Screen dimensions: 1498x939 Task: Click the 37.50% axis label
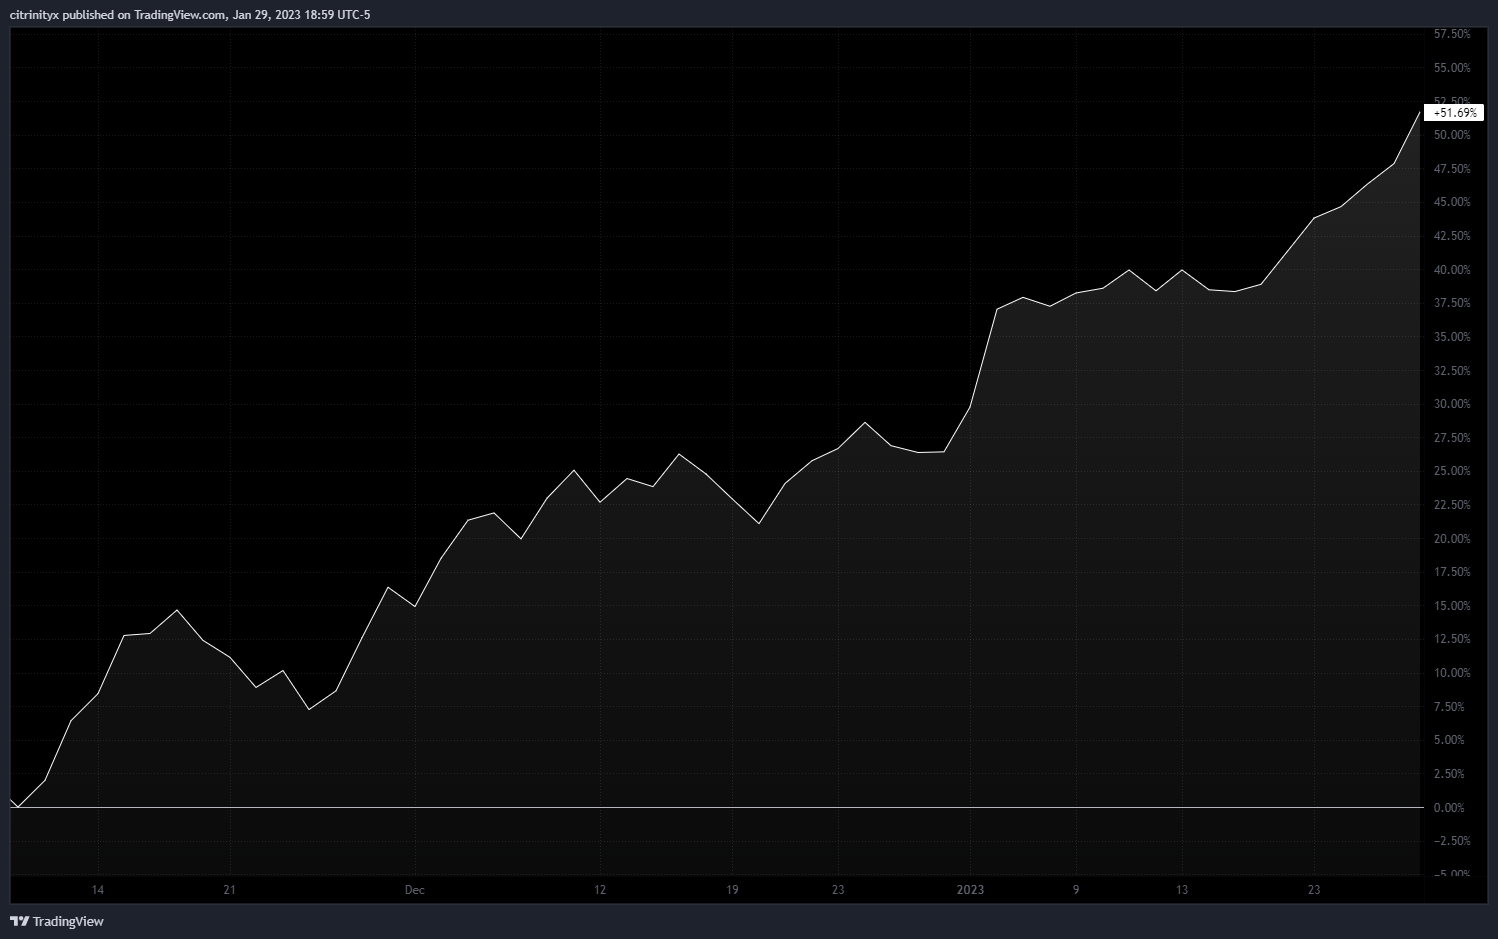pos(1452,303)
